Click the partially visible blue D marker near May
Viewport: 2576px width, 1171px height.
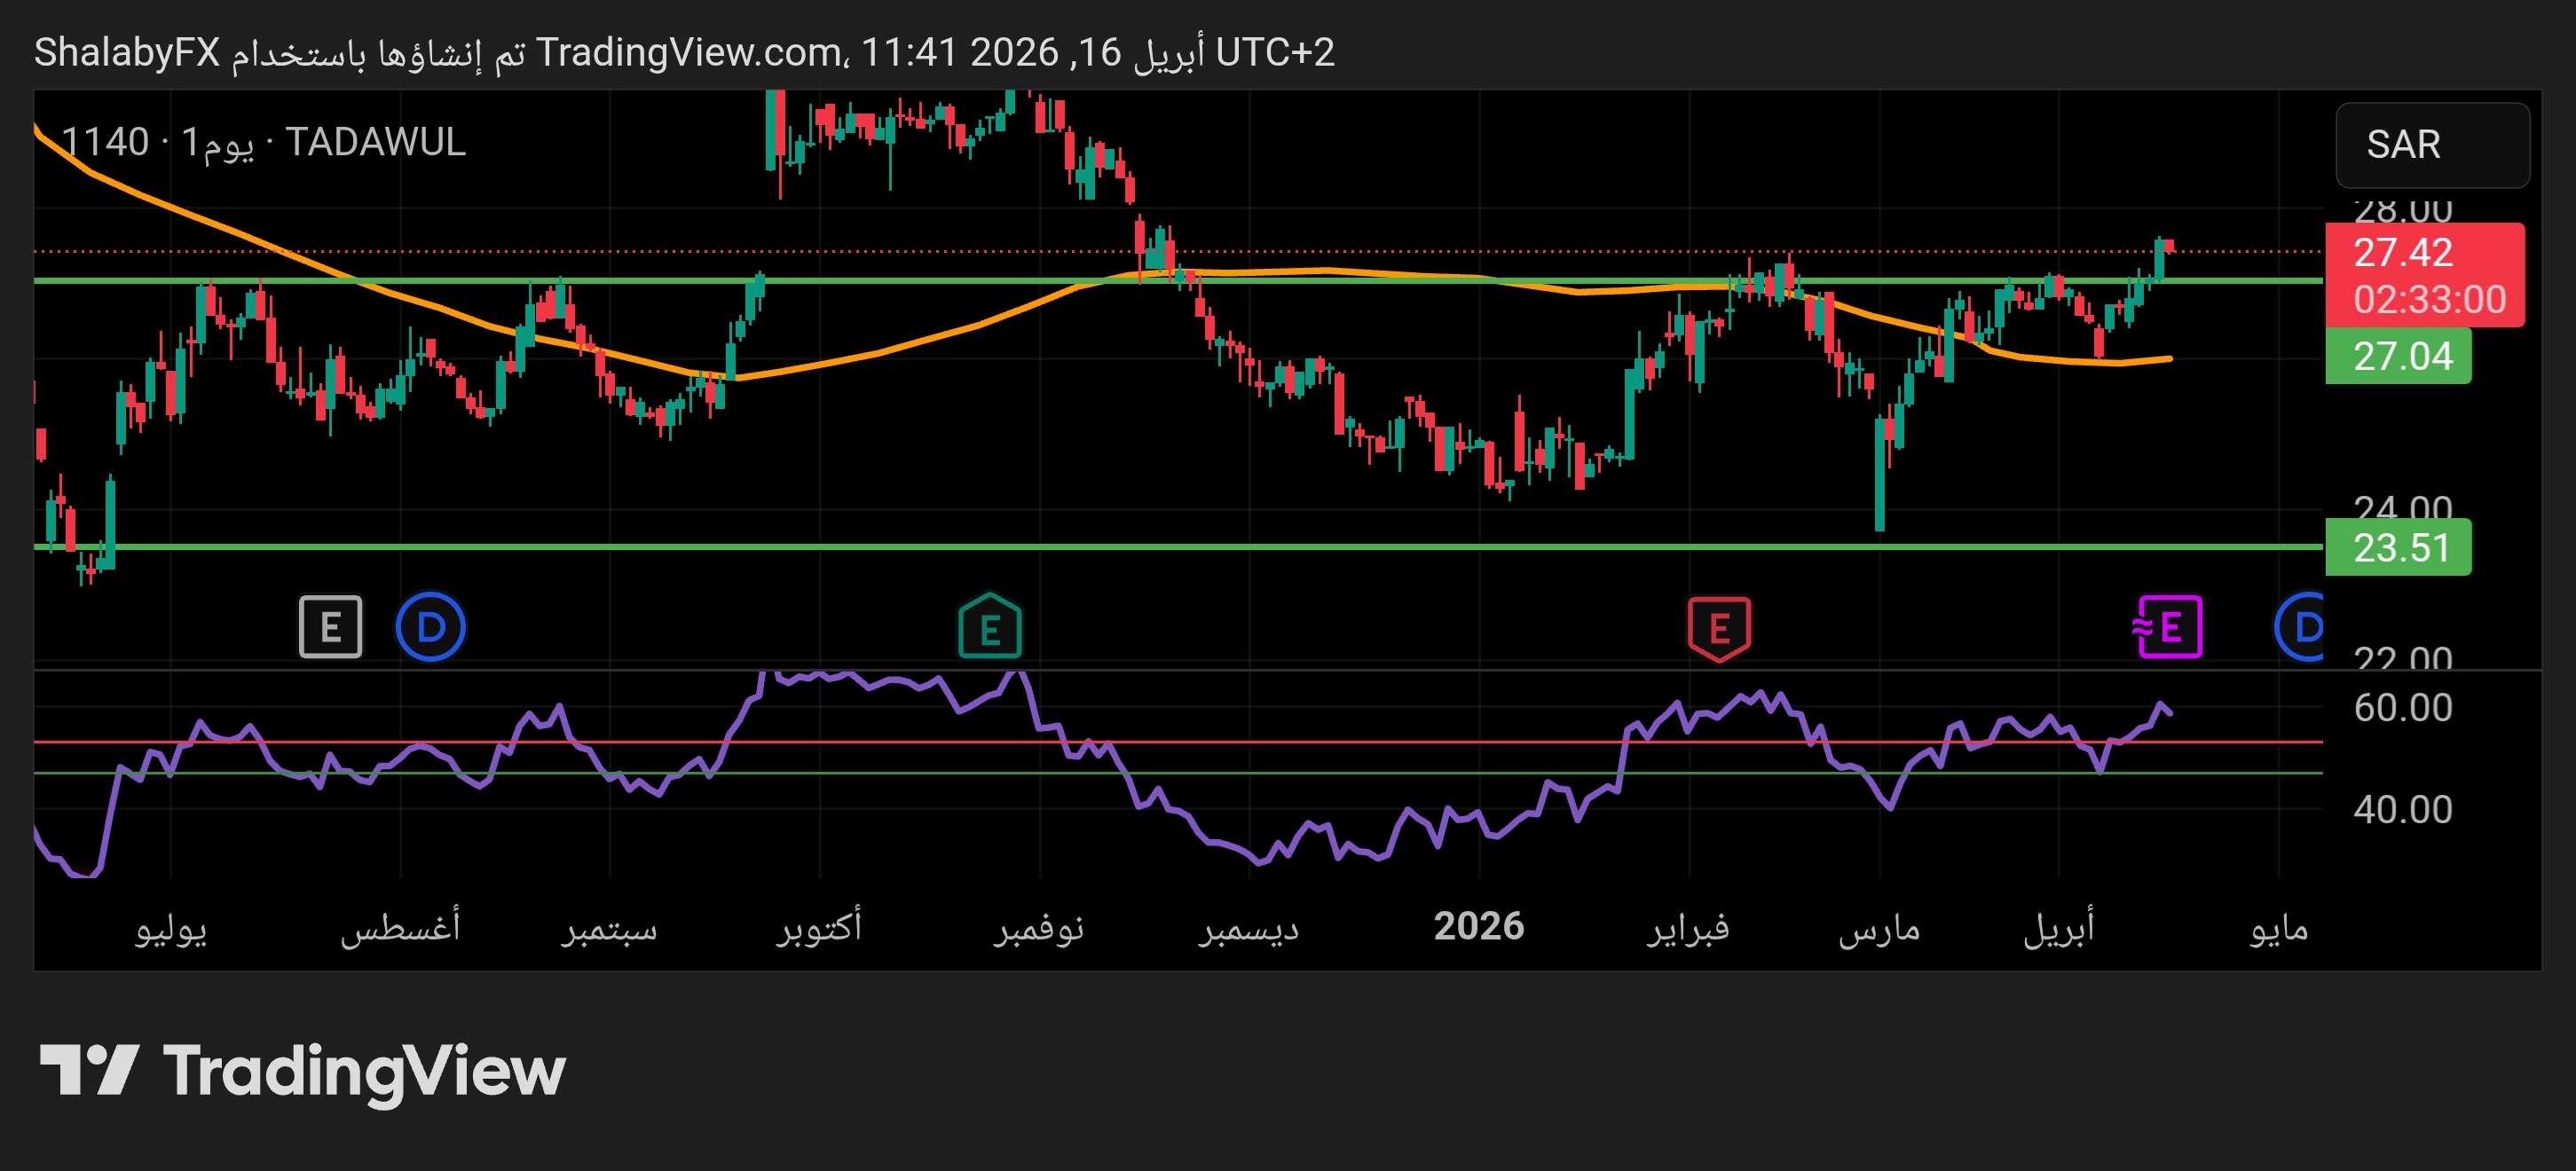[2301, 627]
